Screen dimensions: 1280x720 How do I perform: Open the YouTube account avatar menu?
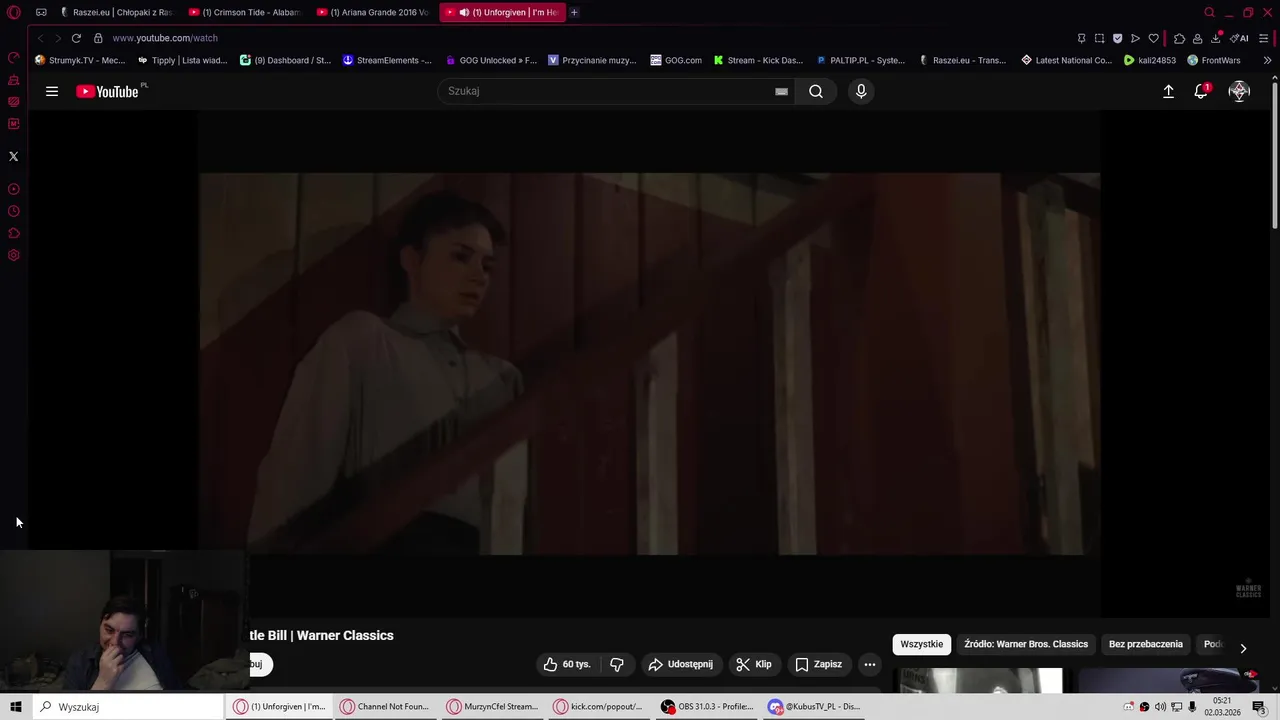point(1239,91)
